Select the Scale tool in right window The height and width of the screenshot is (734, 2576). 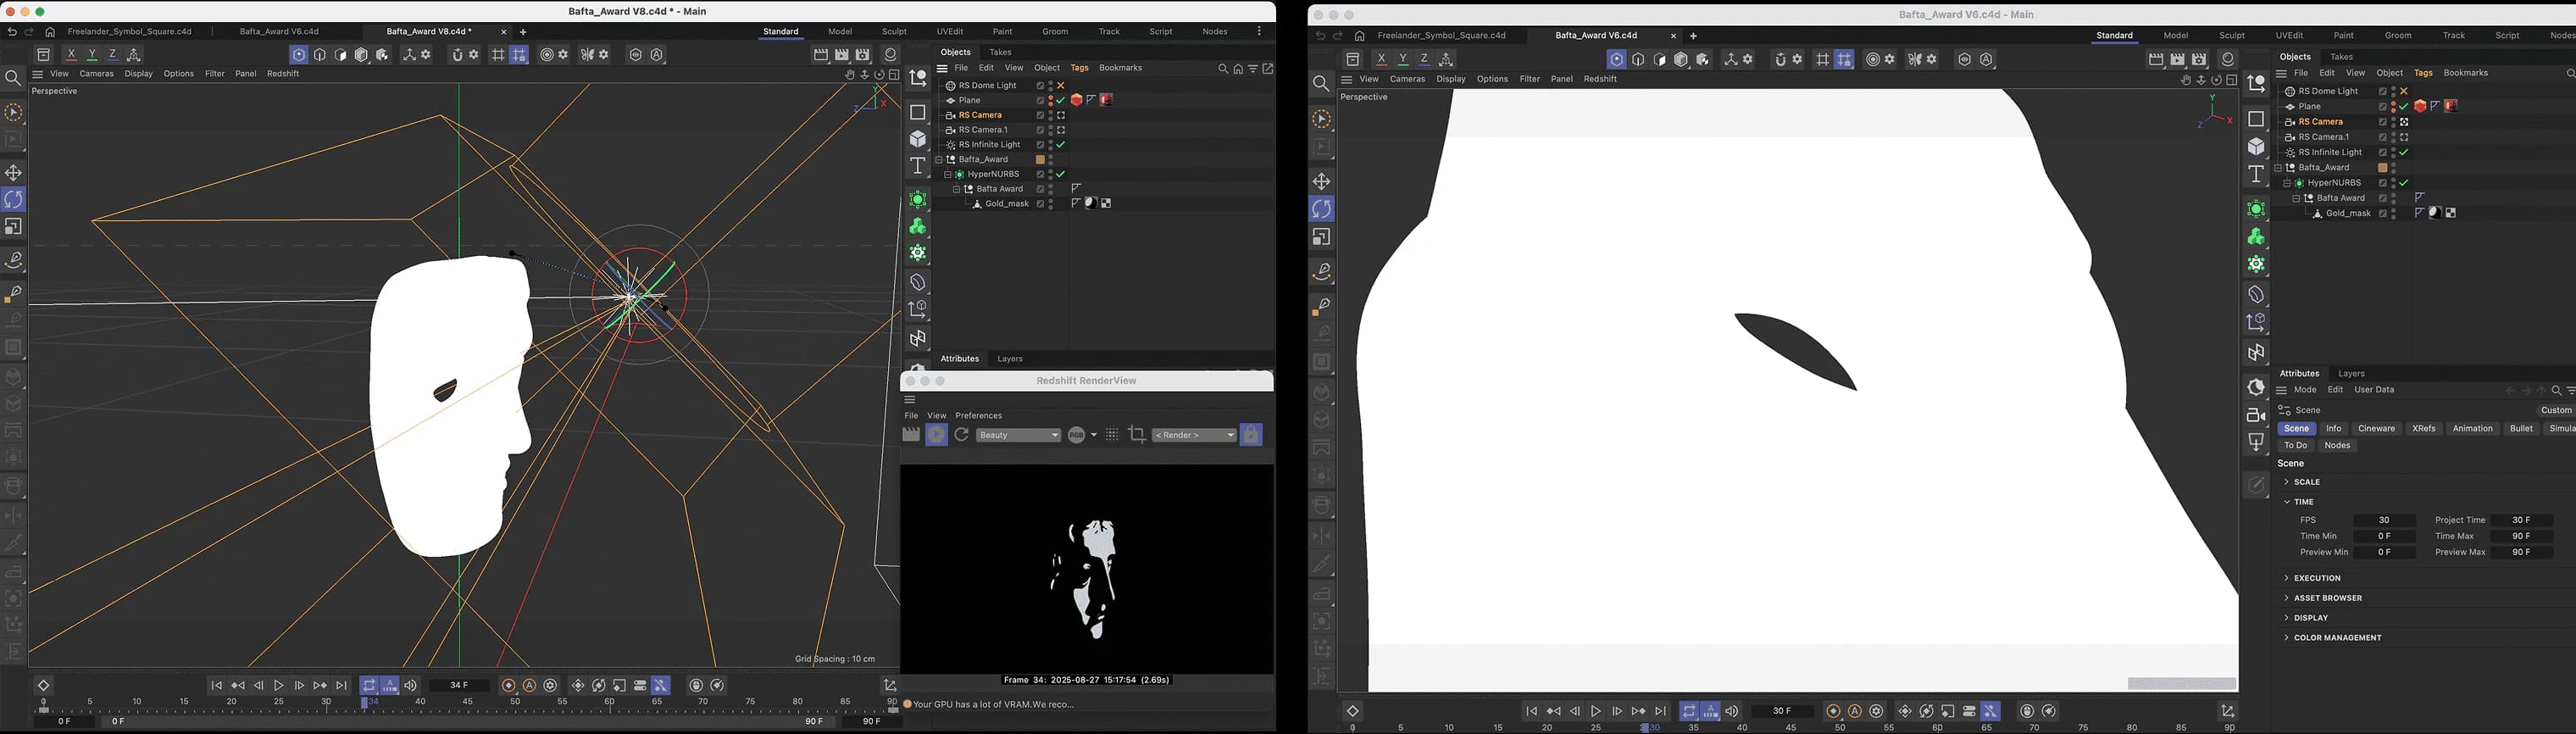pyautogui.click(x=1322, y=238)
